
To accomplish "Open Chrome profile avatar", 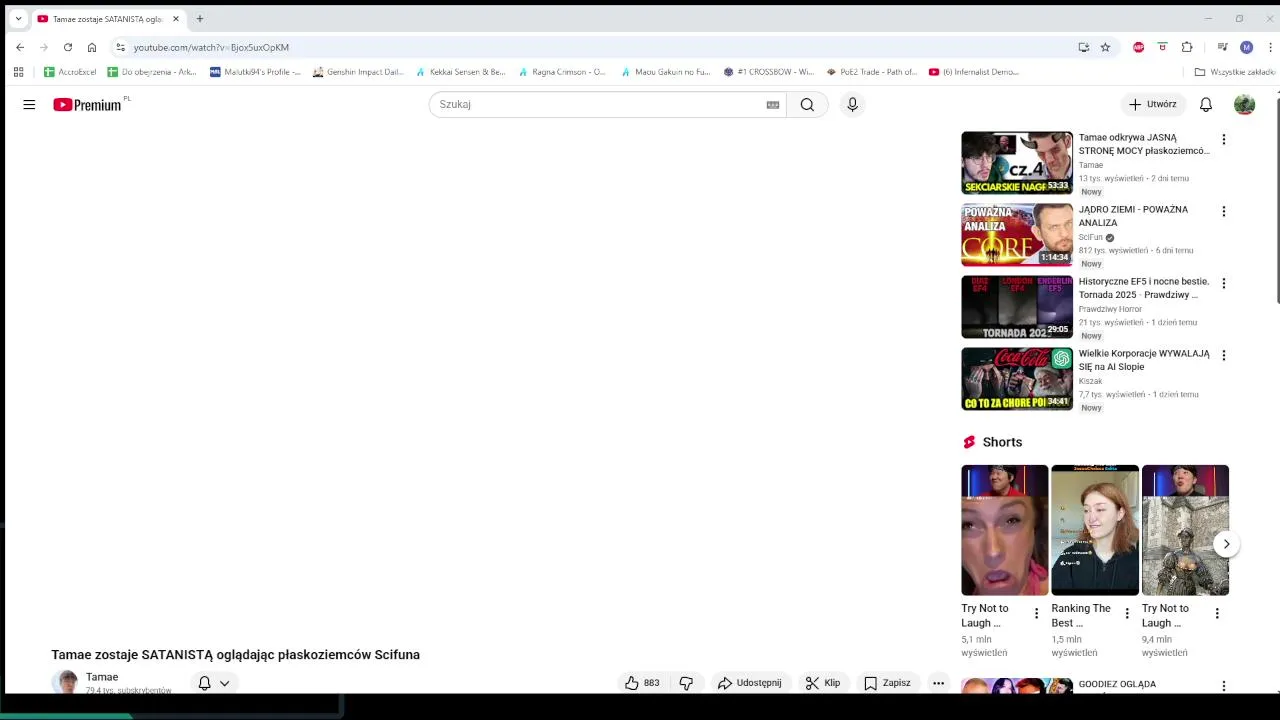I will [x=1246, y=47].
